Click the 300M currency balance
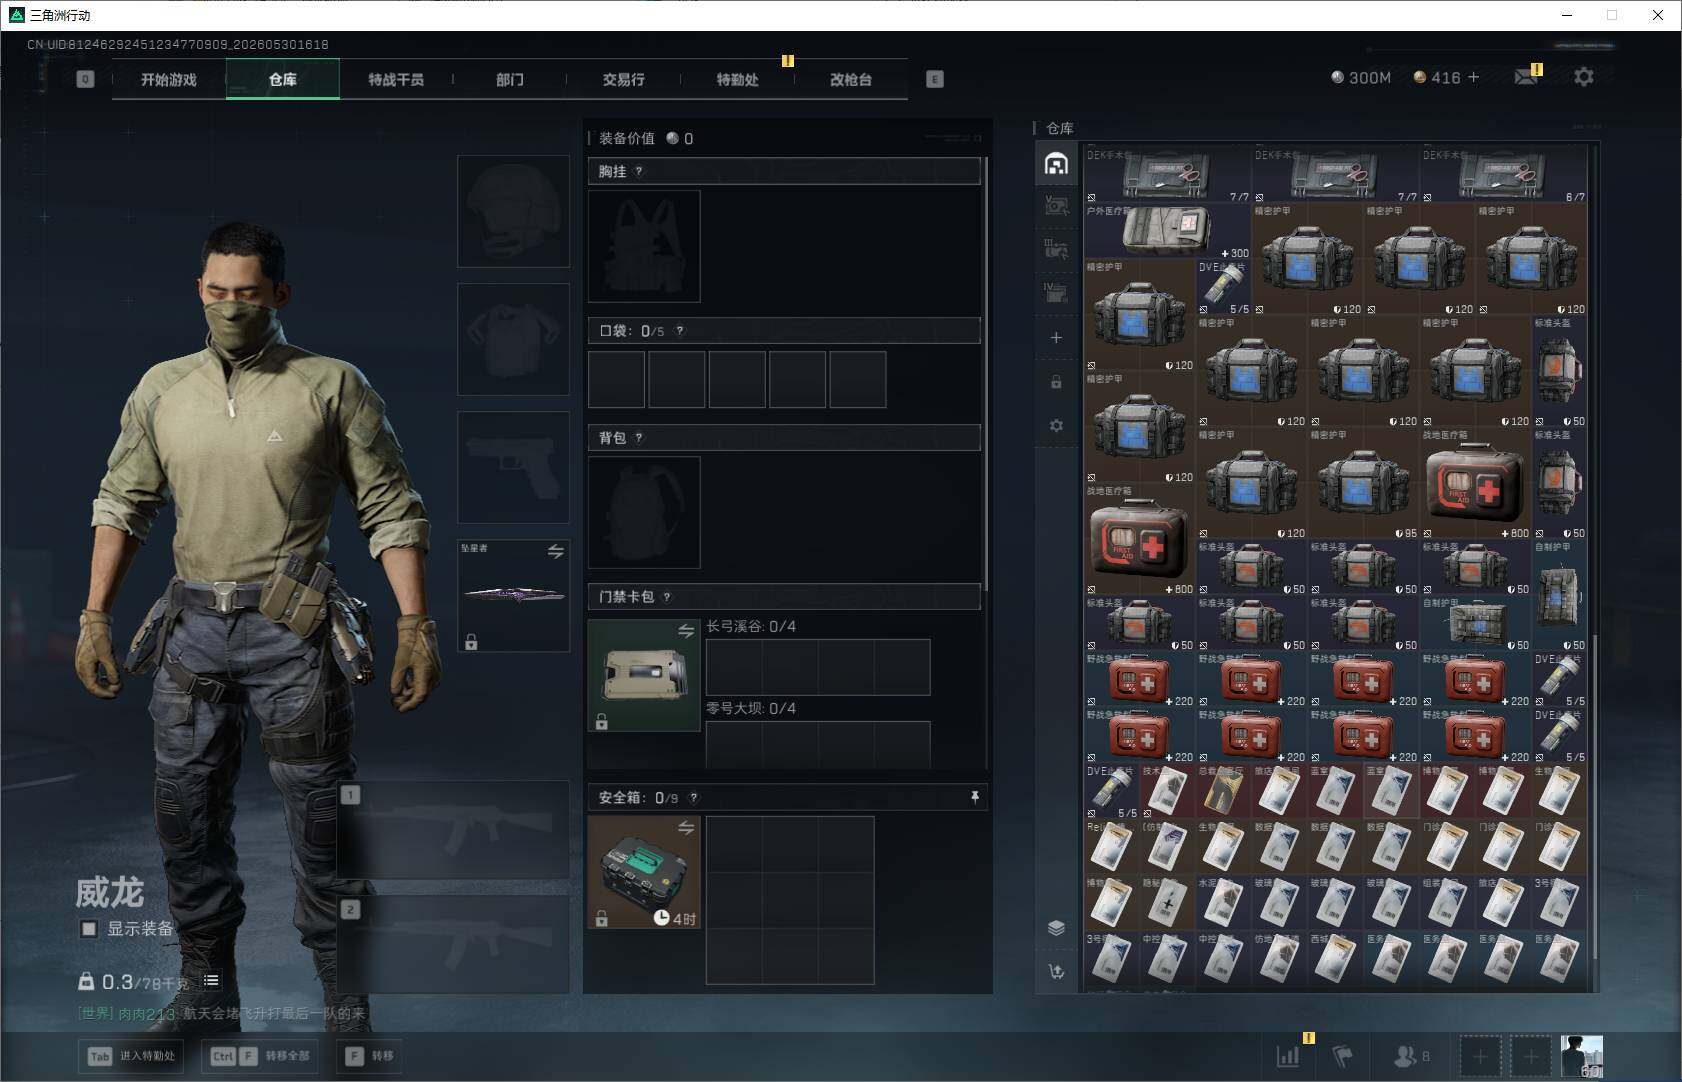1682x1082 pixels. [1361, 77]
